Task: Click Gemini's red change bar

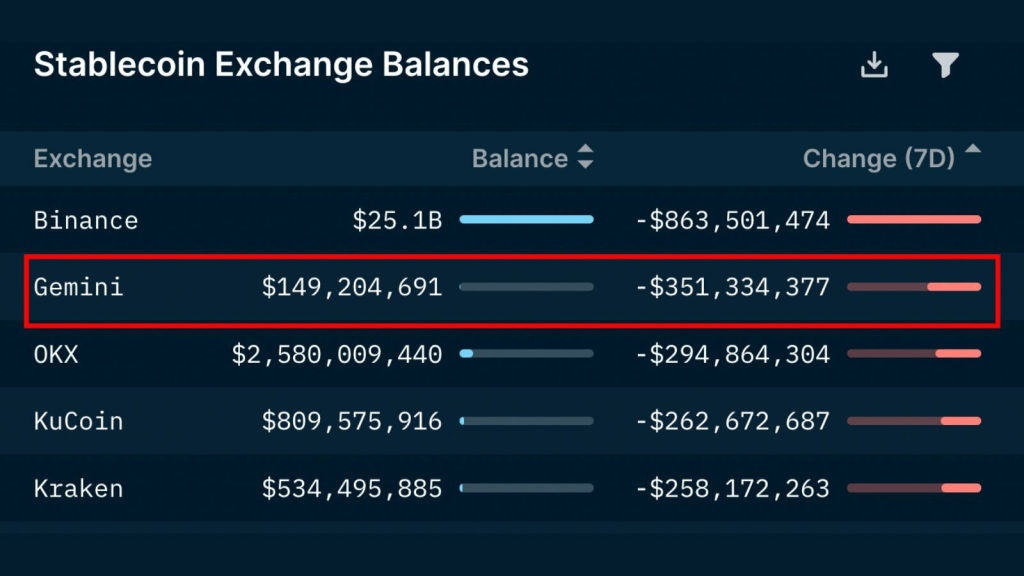Action: pyautogui.click(x=914, y=287)
